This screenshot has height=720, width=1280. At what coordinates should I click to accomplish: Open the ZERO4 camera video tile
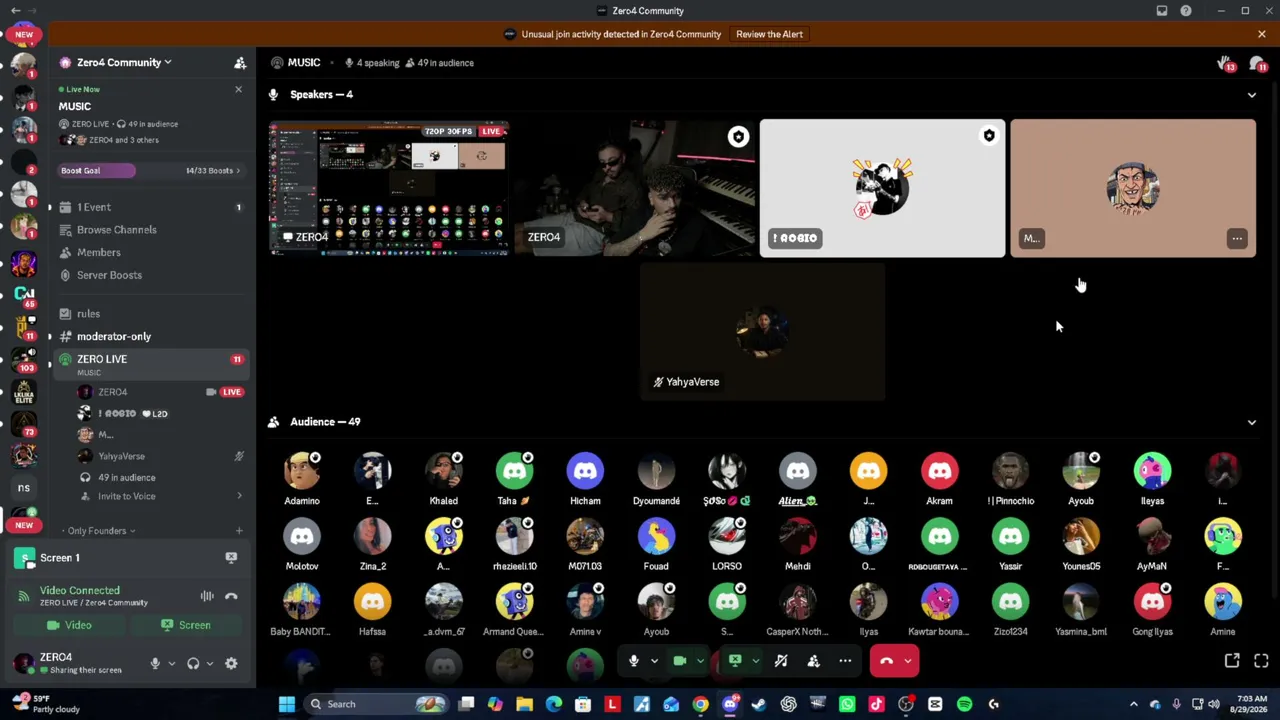click(x=636, y=188)
